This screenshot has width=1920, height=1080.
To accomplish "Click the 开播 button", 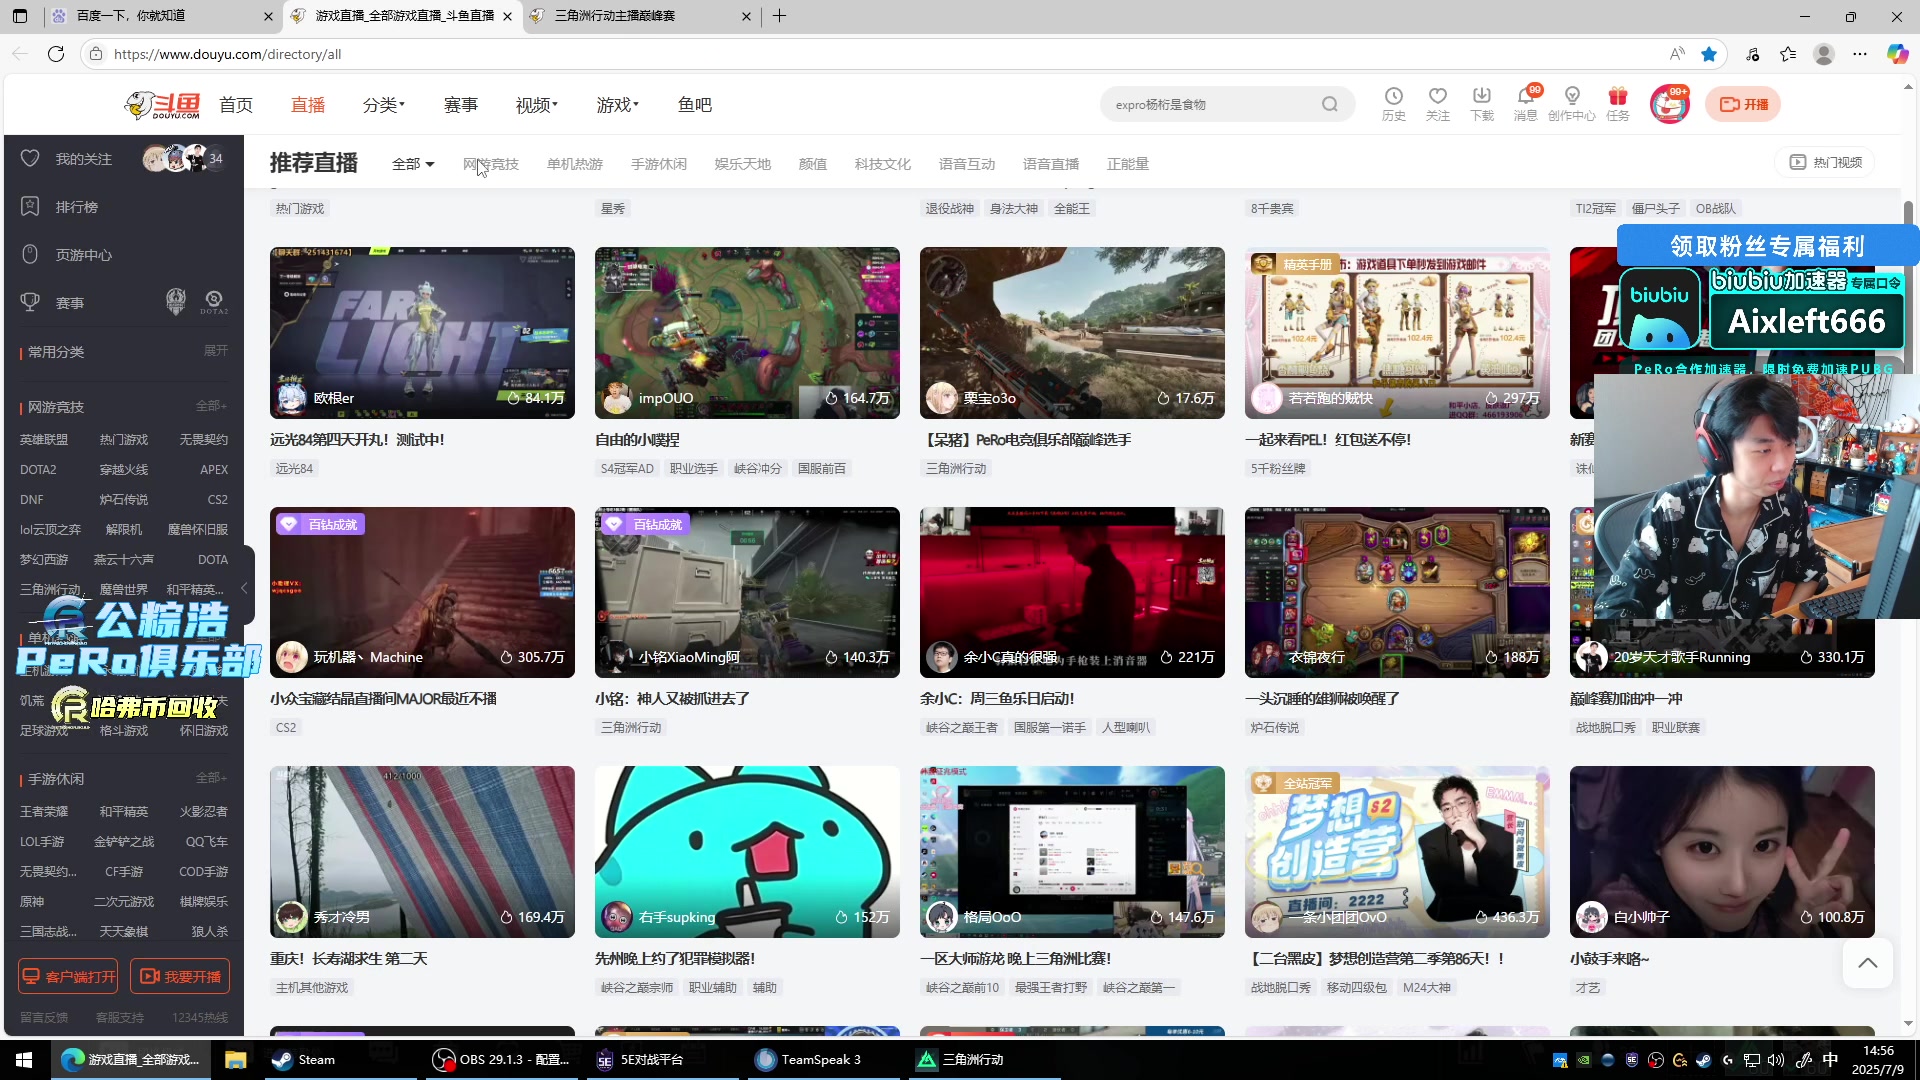I will (1743, 104).
